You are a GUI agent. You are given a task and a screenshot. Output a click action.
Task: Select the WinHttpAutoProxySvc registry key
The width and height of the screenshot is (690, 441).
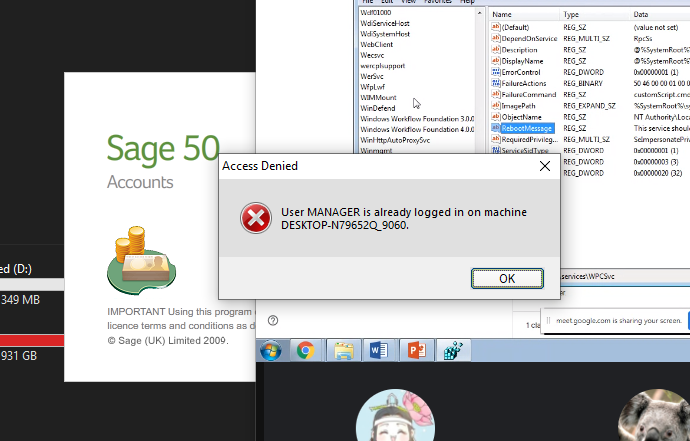[x=395, y=140]
